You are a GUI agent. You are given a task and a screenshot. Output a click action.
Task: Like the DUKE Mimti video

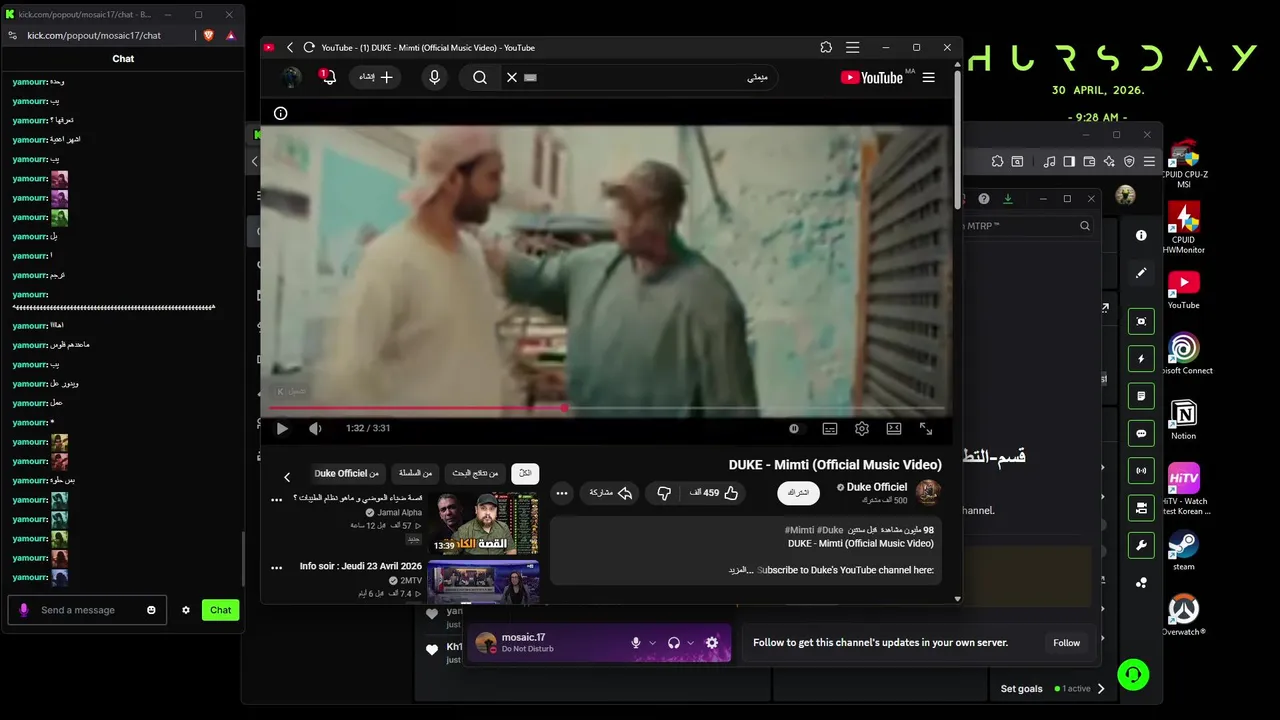714,493
